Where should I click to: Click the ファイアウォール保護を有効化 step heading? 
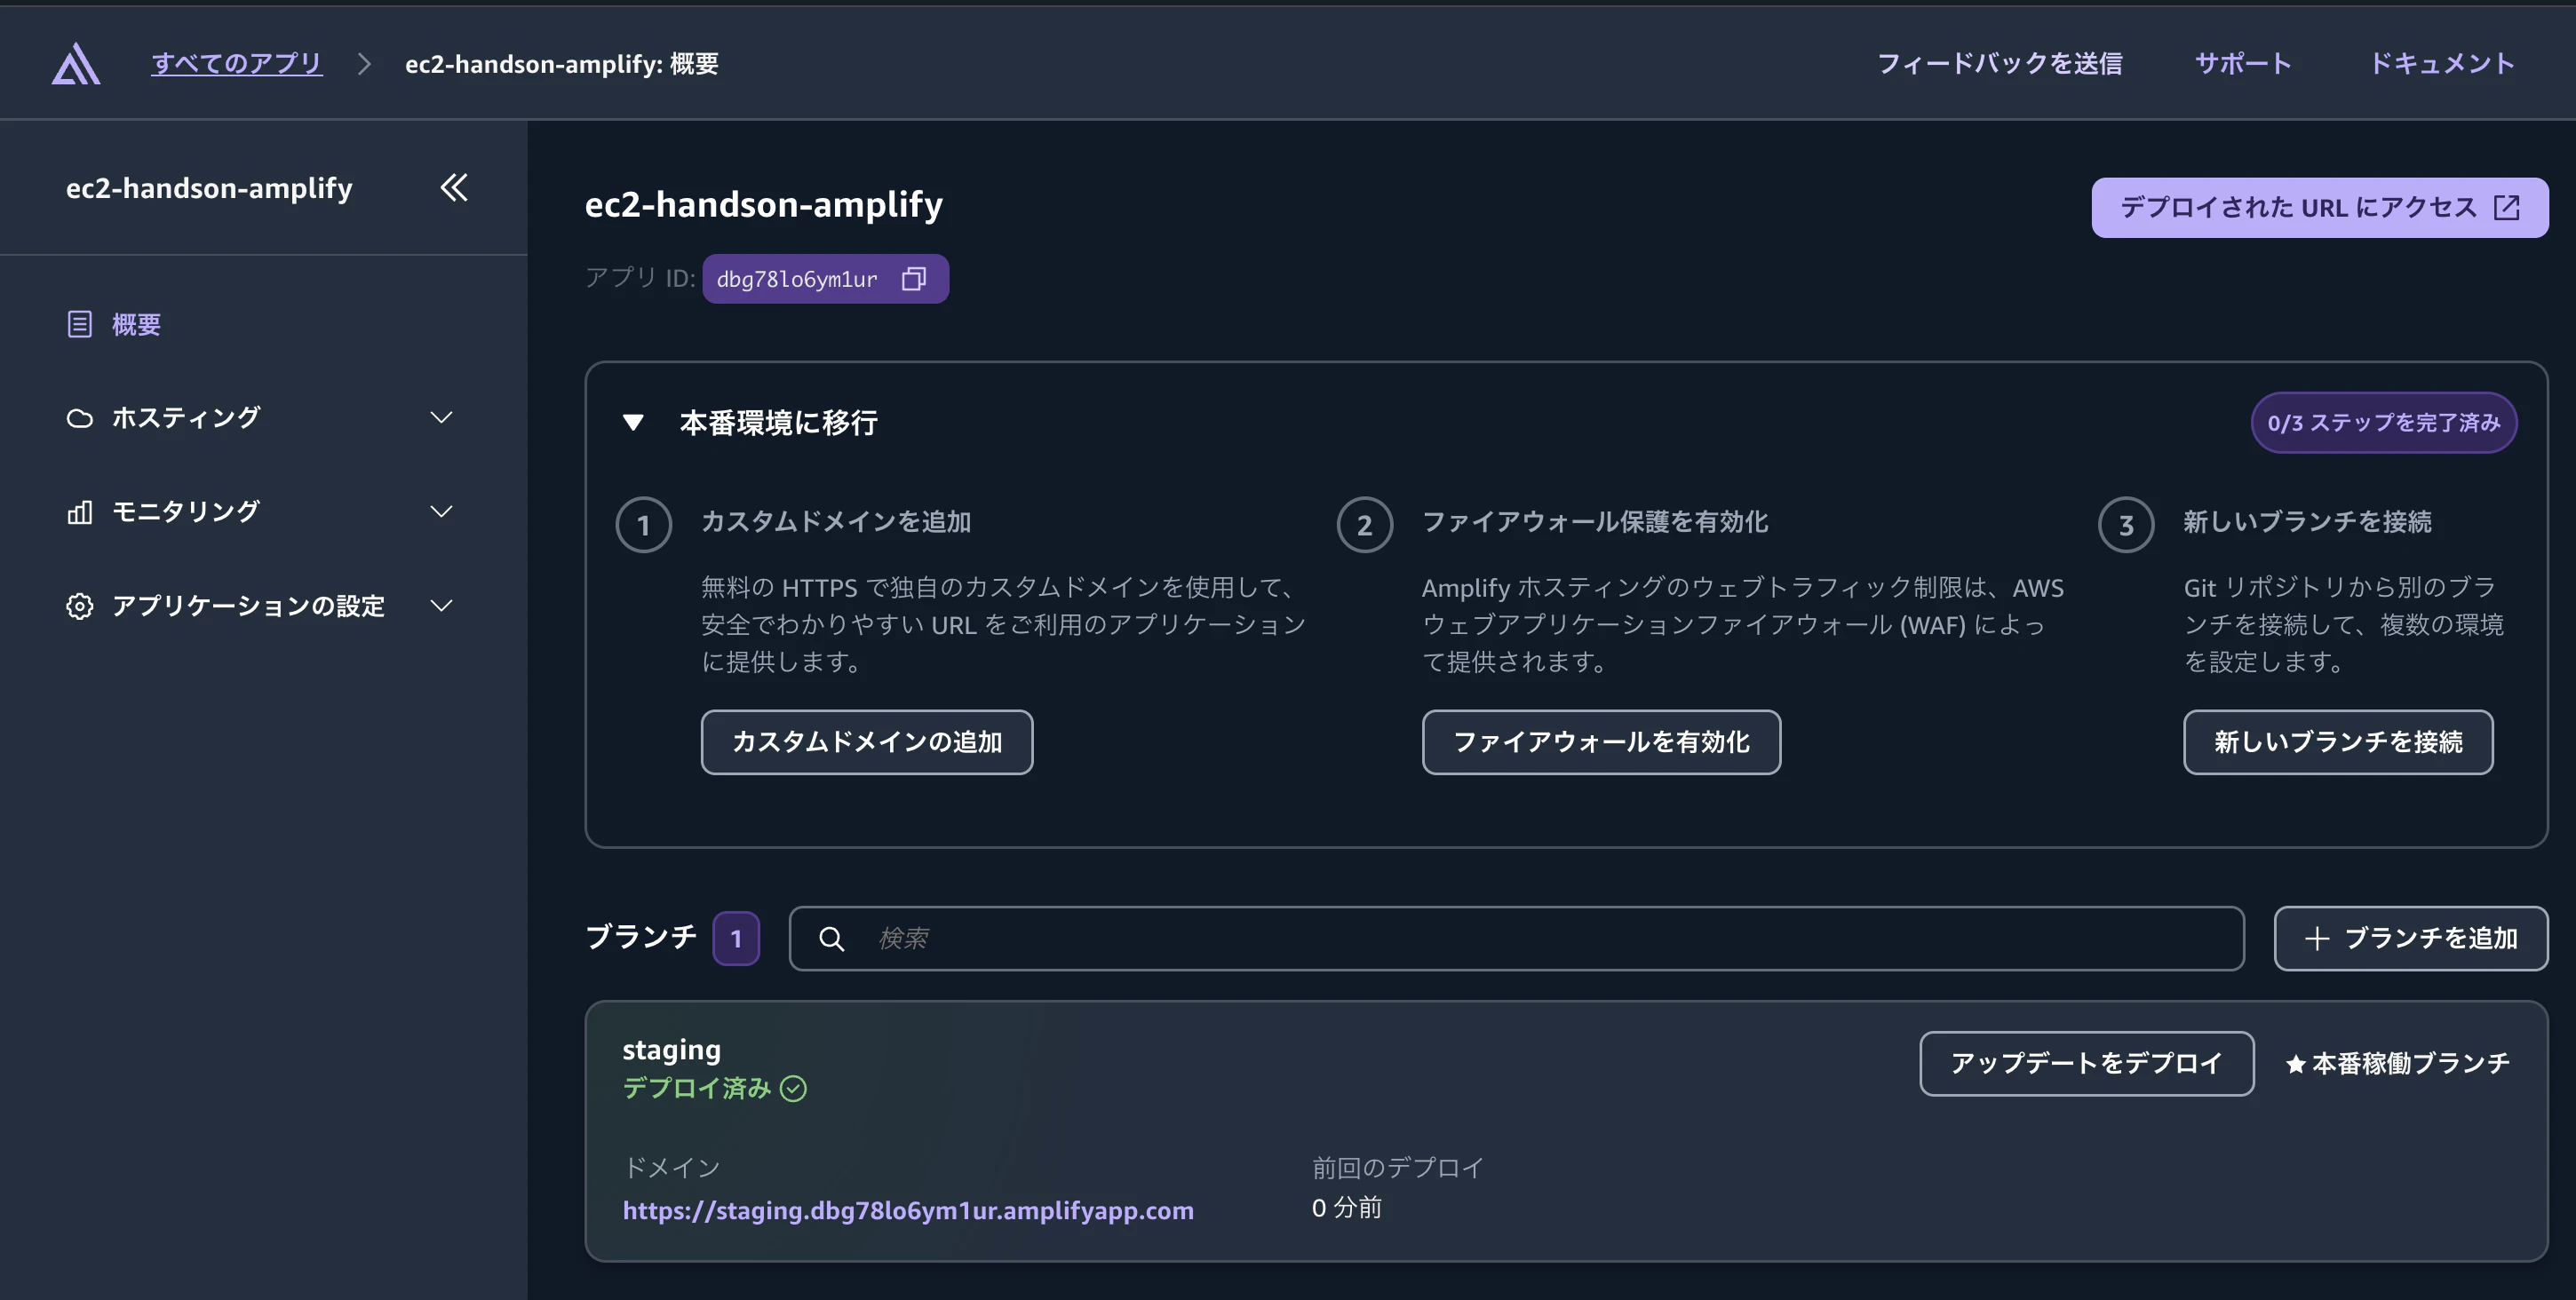click(1595, 521)
